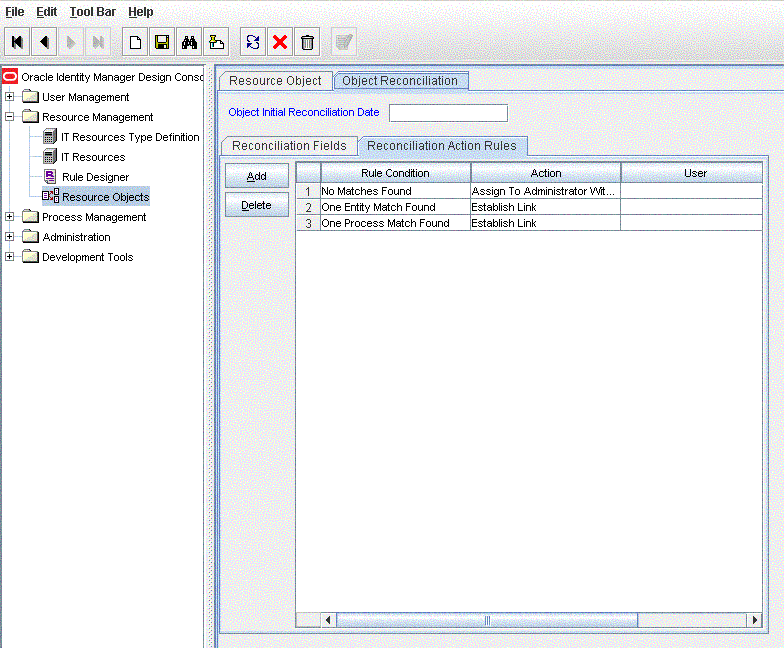
Task: Click the Resource Management folder icon
Action: pos(30,116)
